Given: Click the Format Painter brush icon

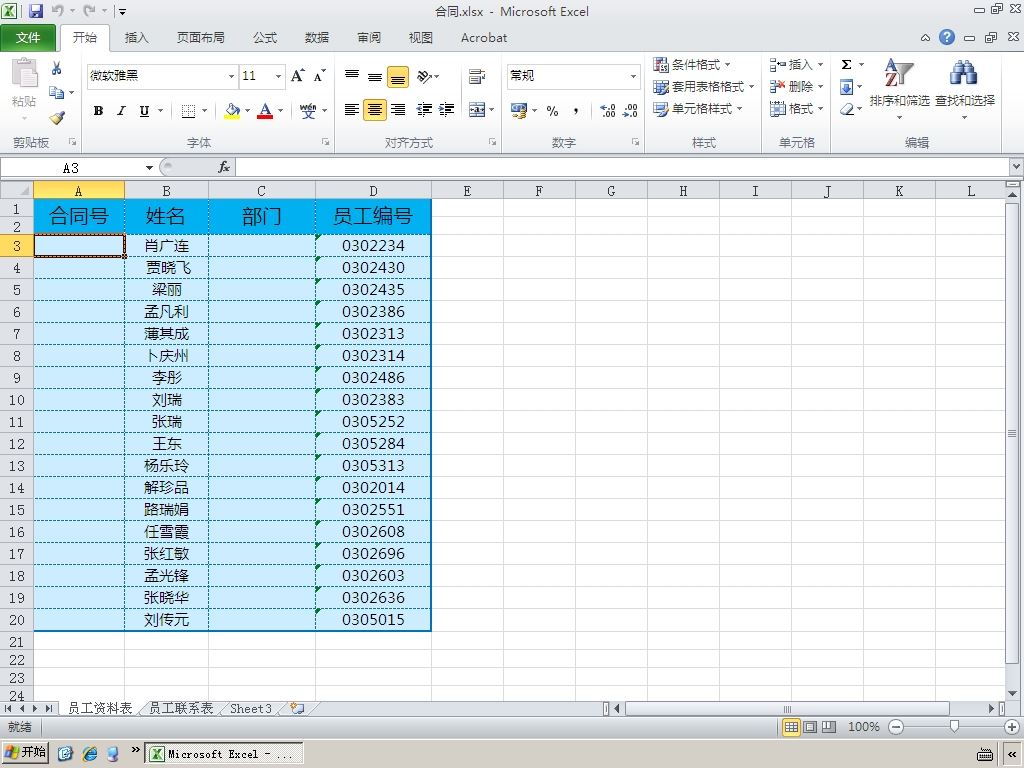Looking at the screenshot, I should point(57,118).
